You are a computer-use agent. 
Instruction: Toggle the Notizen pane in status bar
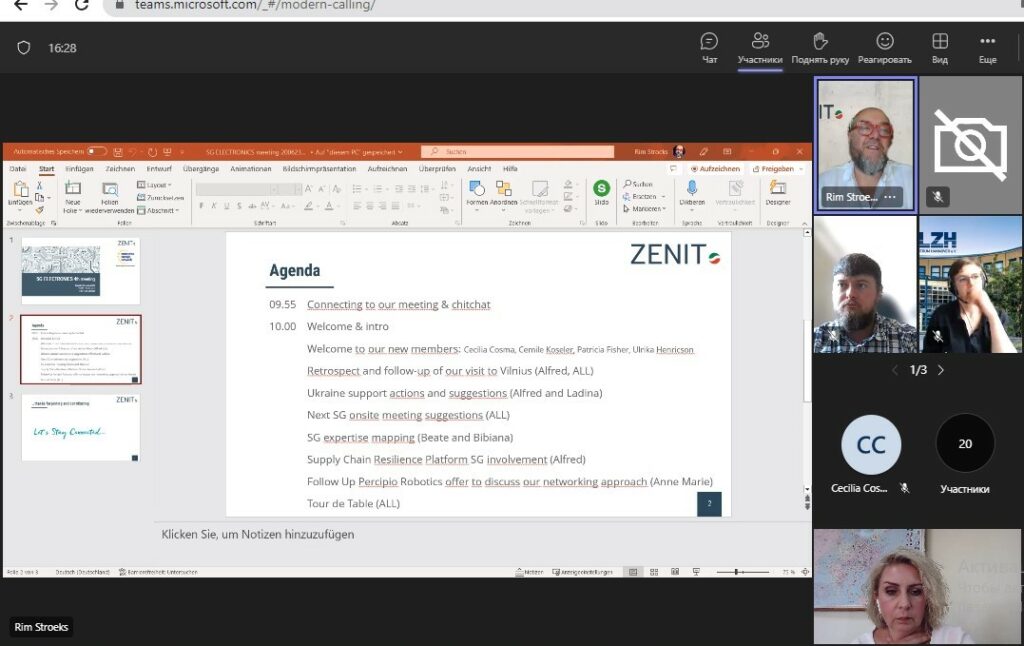(532, 572)
